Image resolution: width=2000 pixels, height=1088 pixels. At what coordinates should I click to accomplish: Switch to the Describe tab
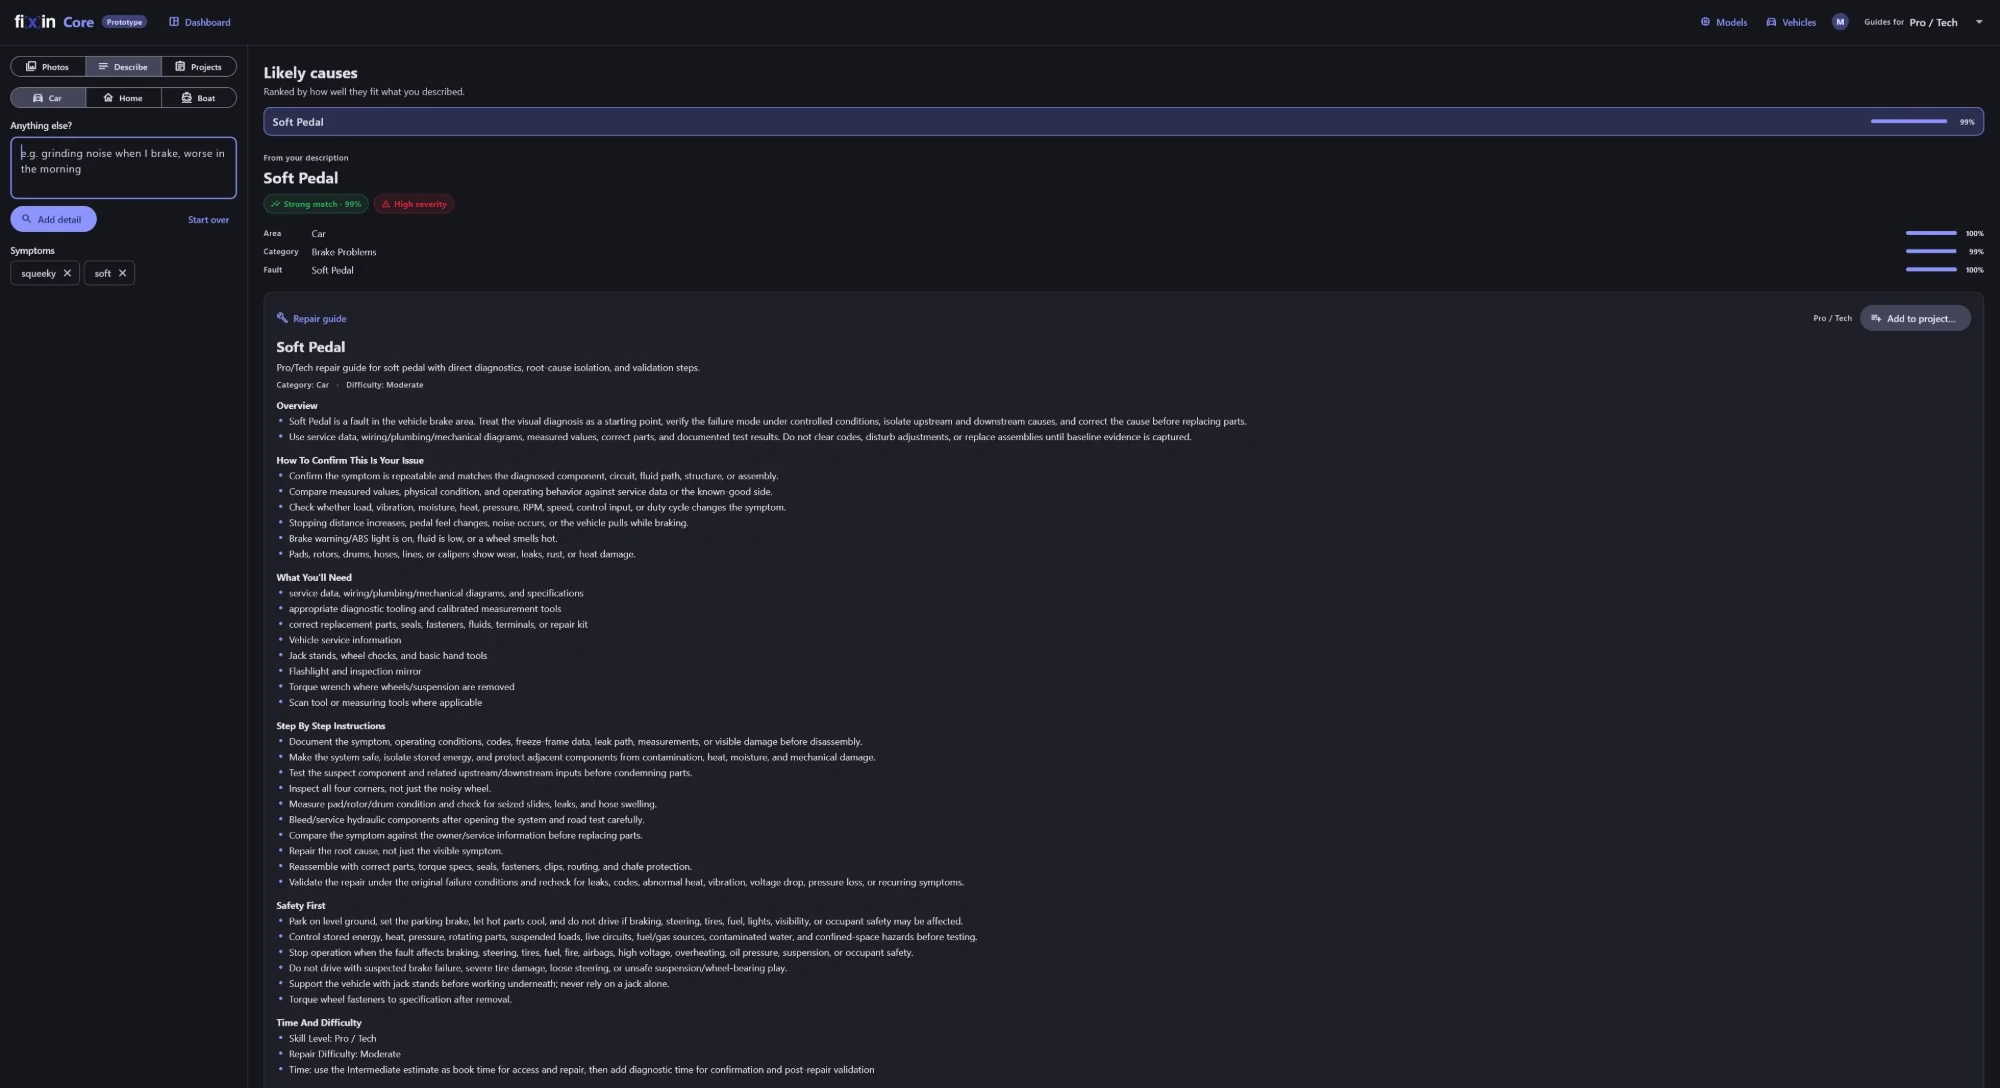pyautogui.click(x=123, y=67)
